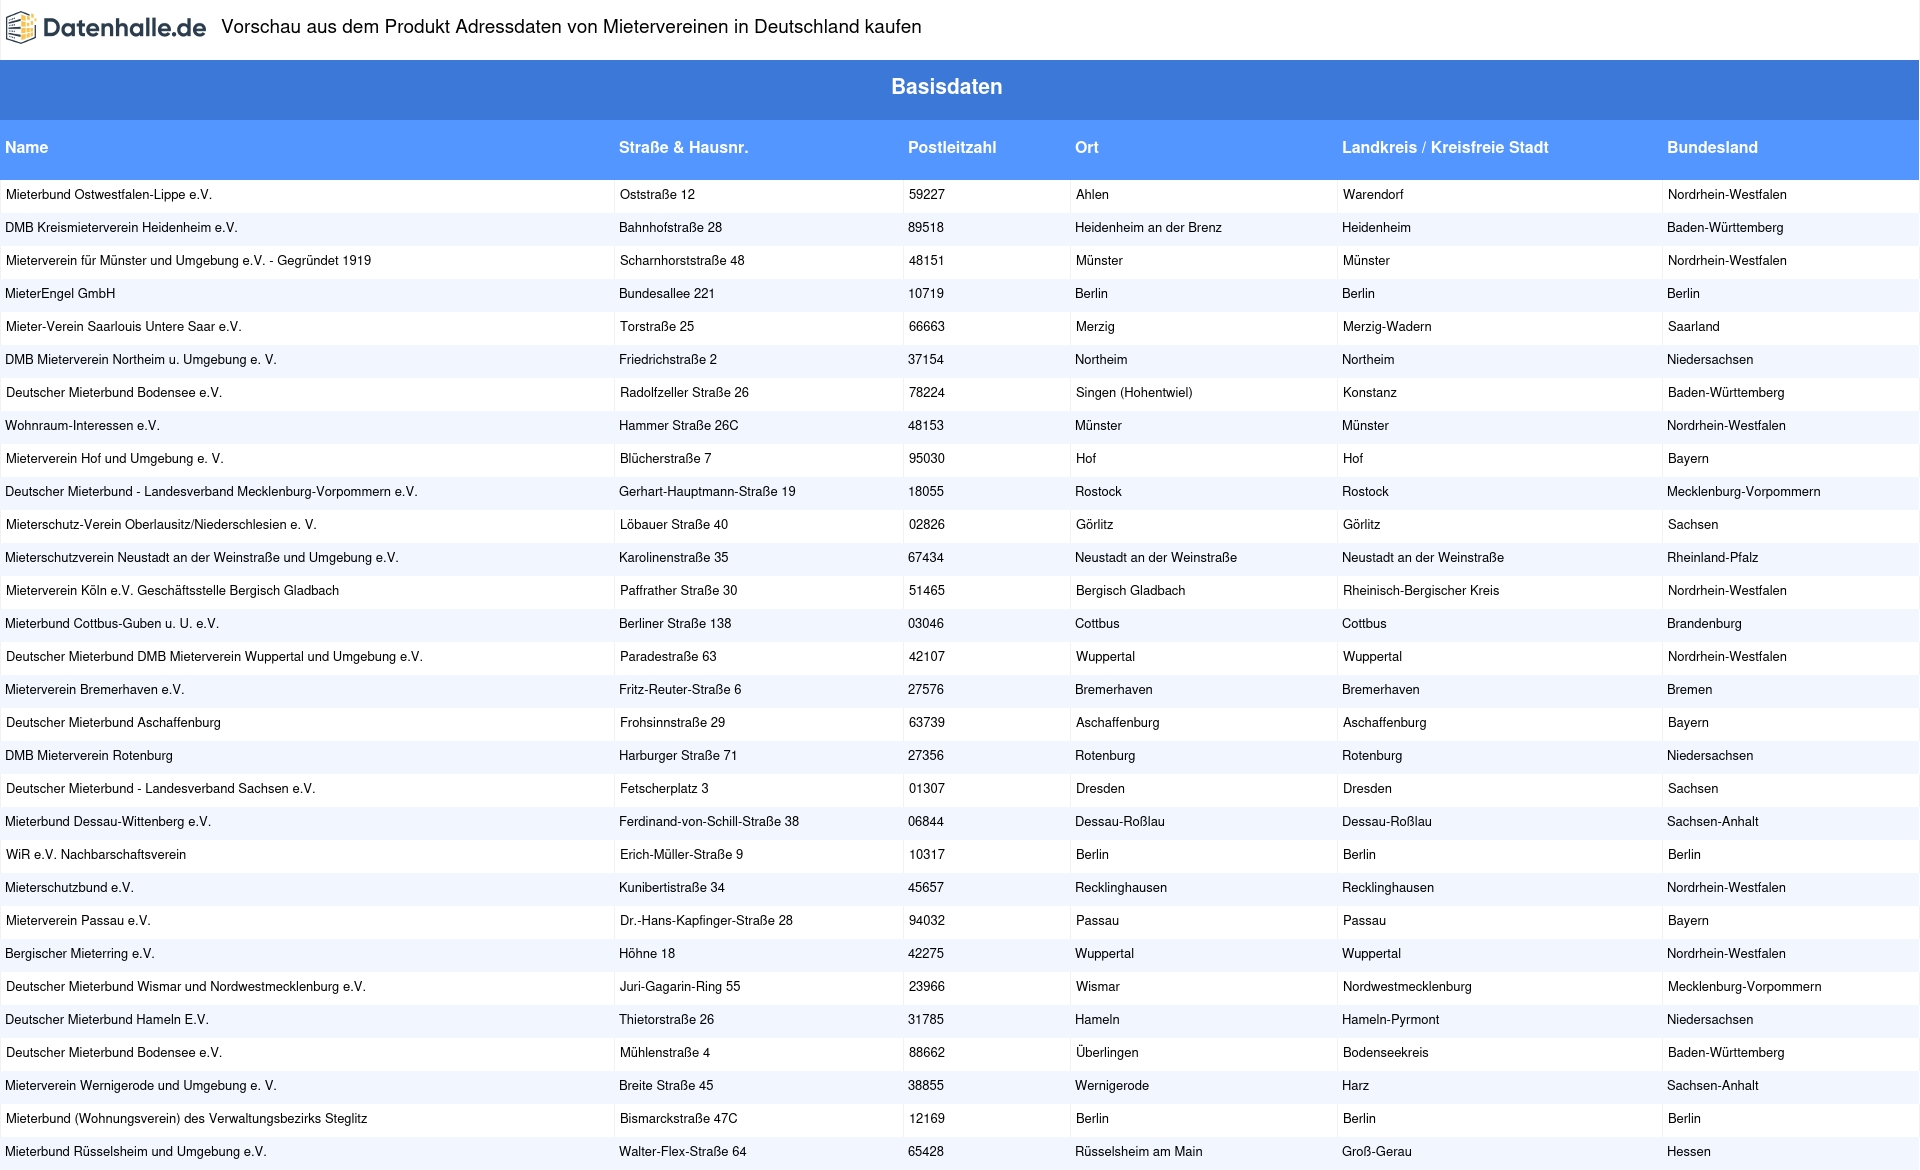
Task: Select the MieterEngel GmbH cell
Action: point(60,294)
